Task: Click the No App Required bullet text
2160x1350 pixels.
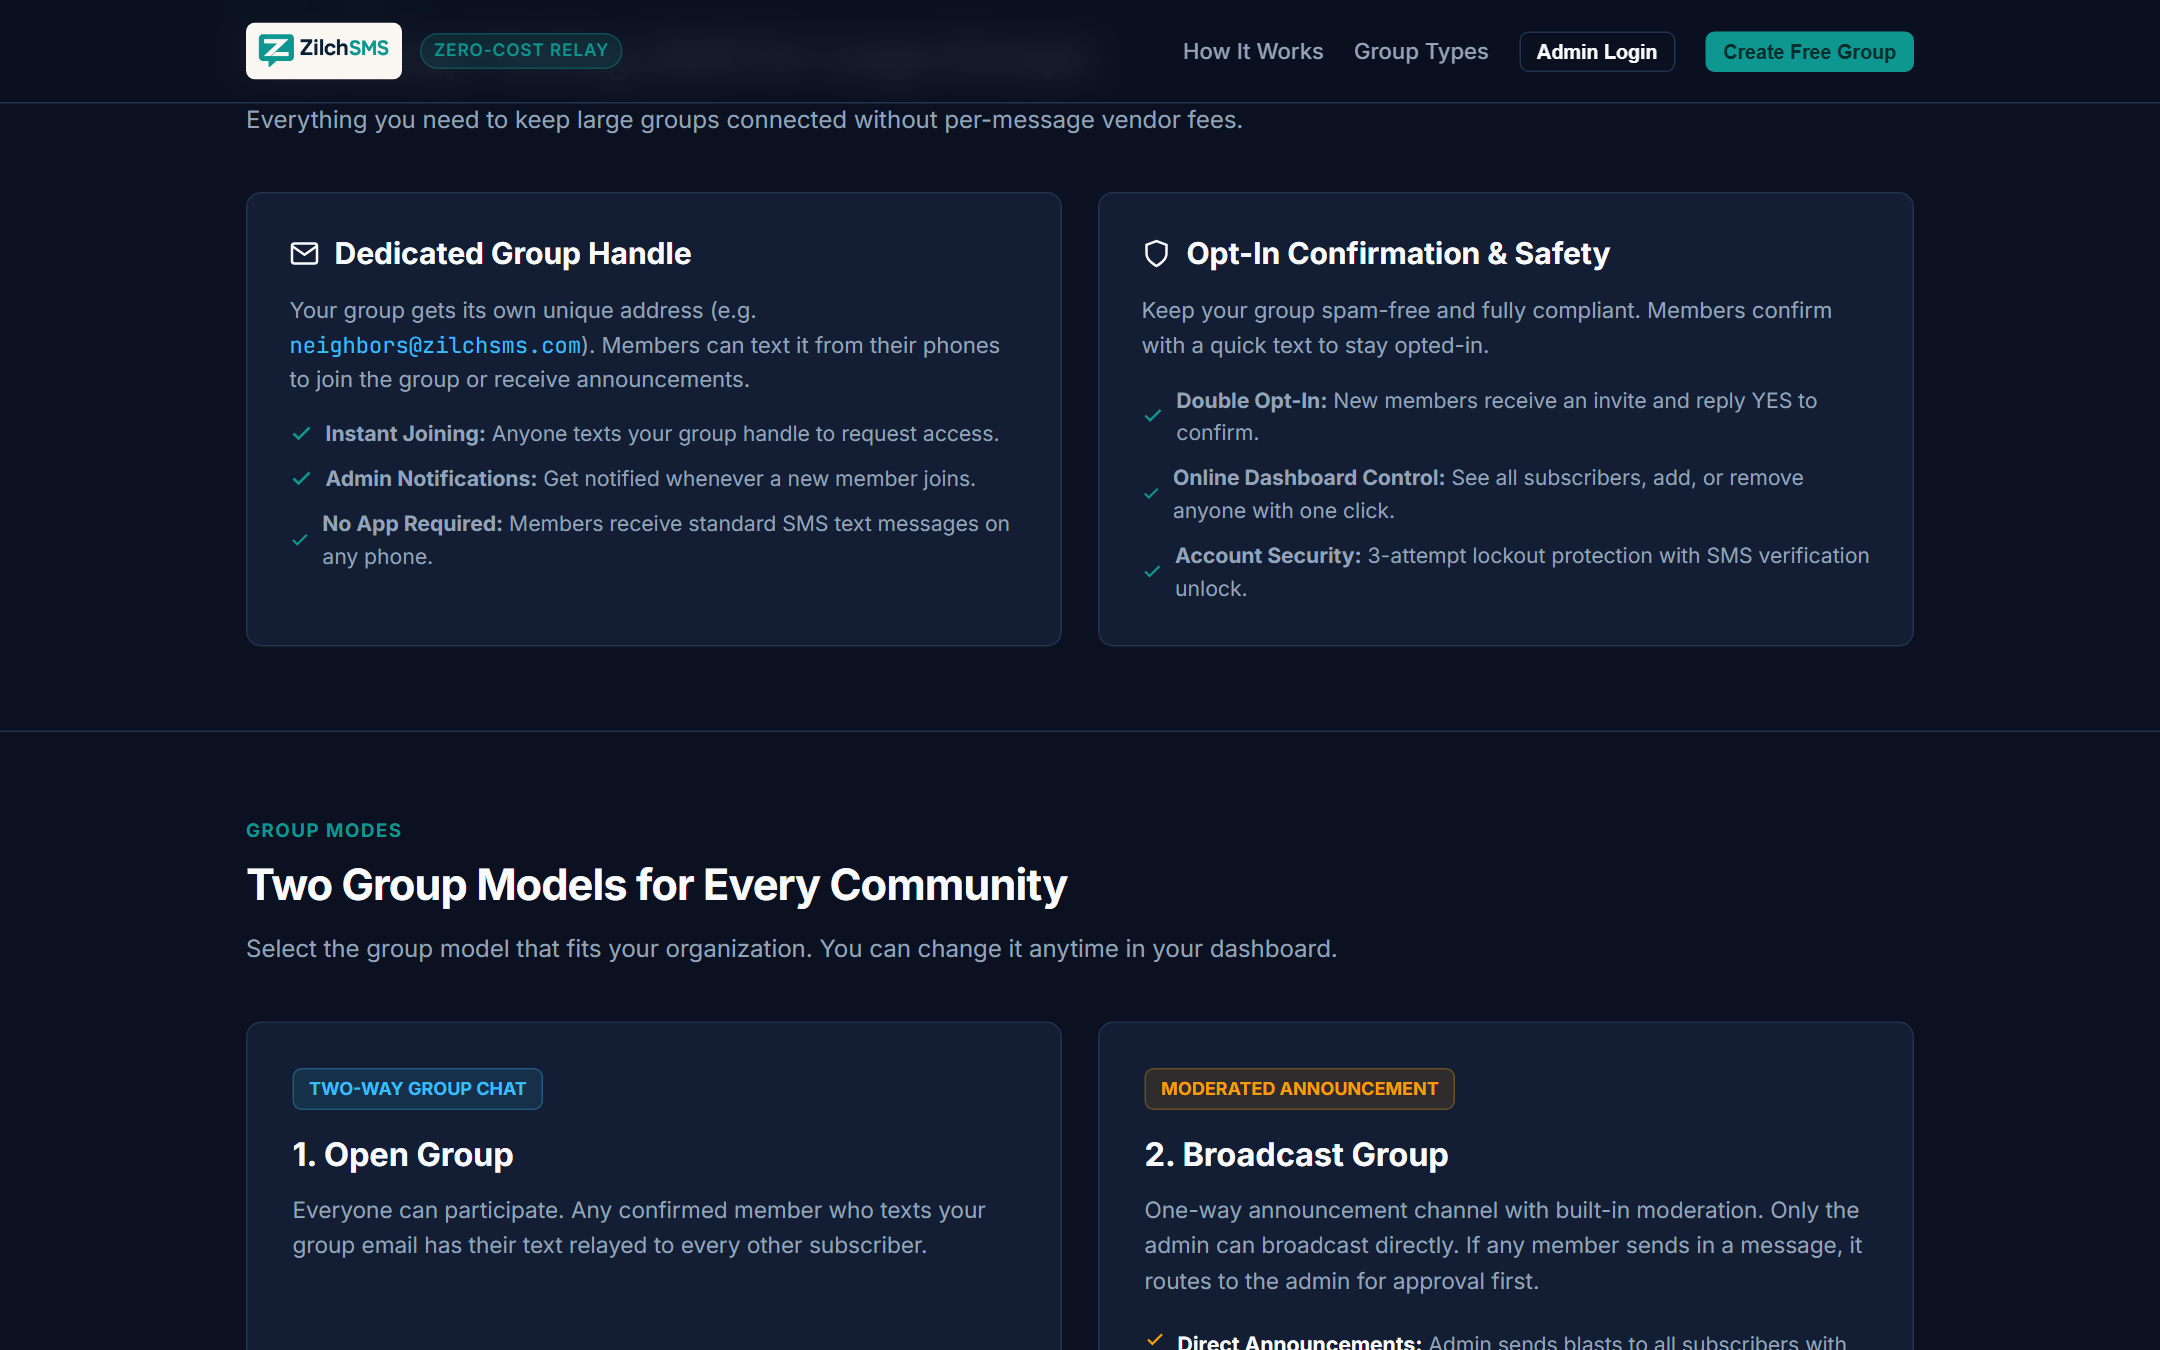Action: click(666, 540)
